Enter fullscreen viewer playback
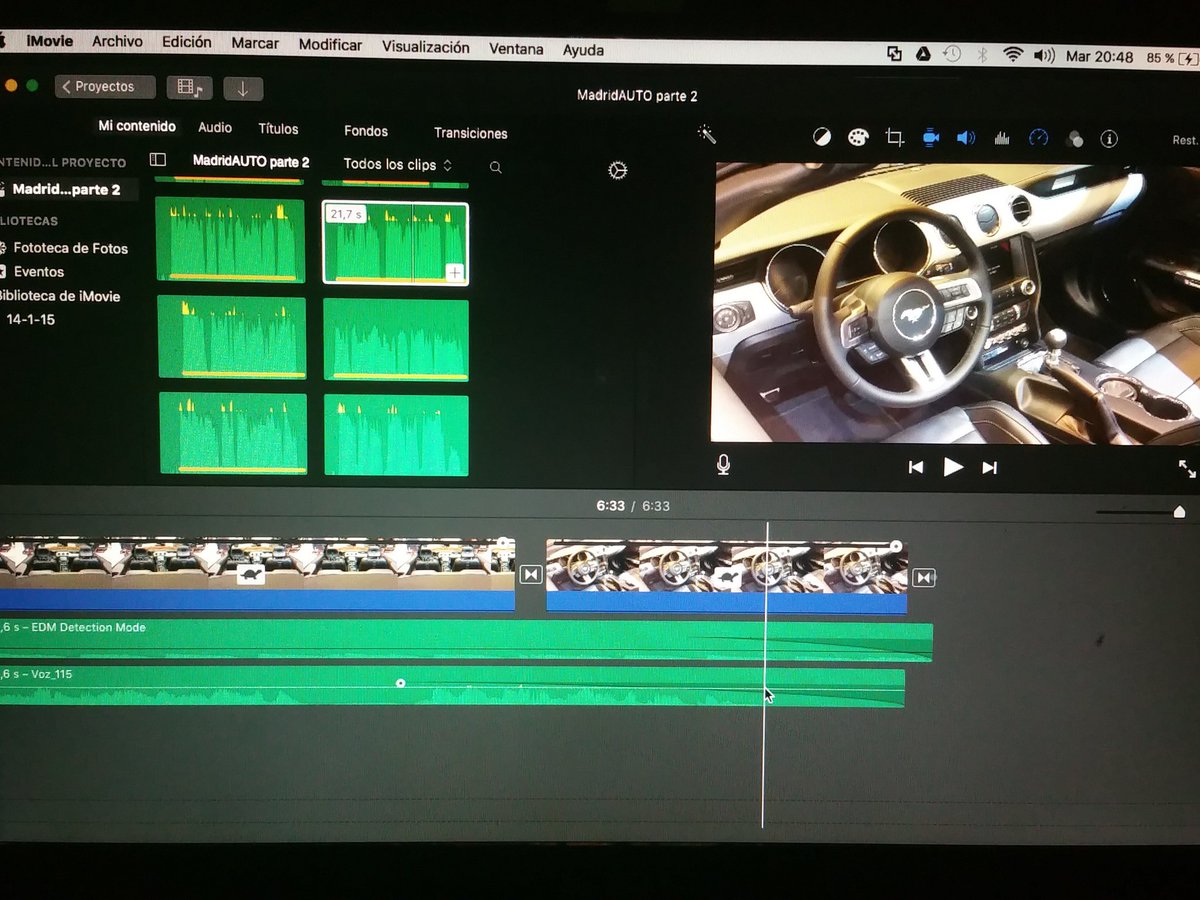Screen dimensions: 1200x900 click(1187, 468)
